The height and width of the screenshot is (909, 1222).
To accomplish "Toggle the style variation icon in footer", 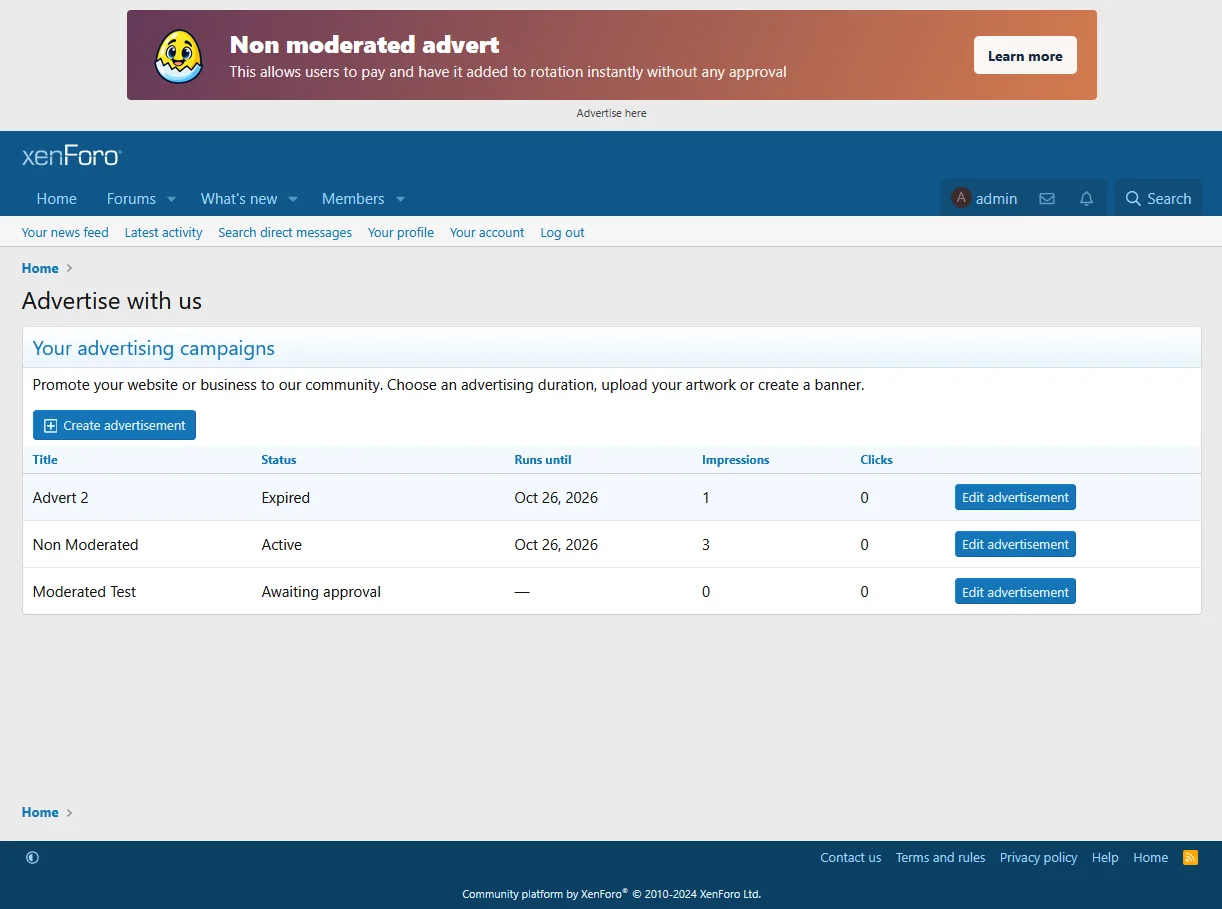I will tap(32, 857).
